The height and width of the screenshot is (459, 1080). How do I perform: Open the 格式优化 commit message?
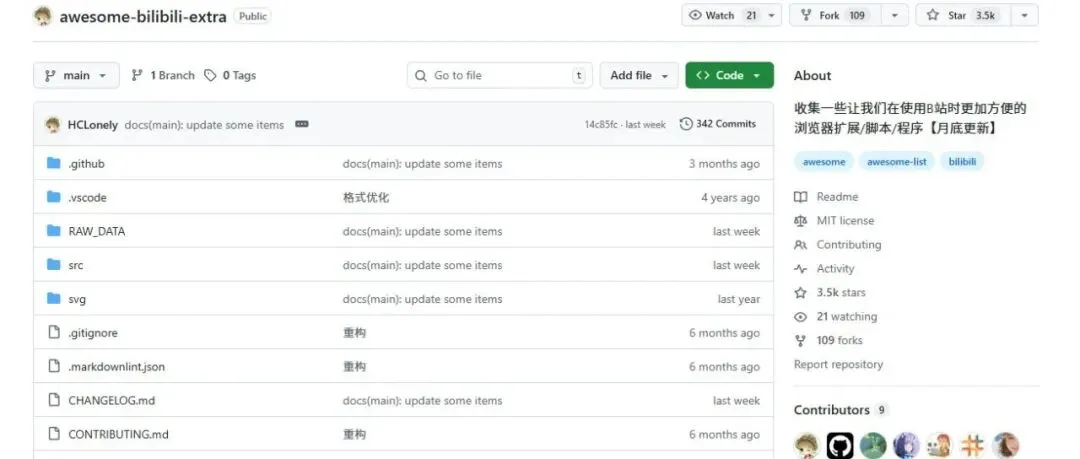(366, 198)
